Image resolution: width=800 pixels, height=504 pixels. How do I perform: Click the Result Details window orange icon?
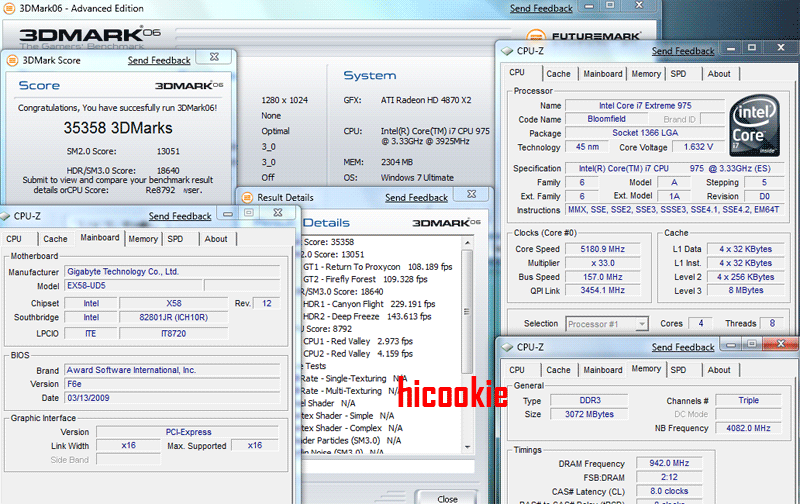tap(247, 197)
